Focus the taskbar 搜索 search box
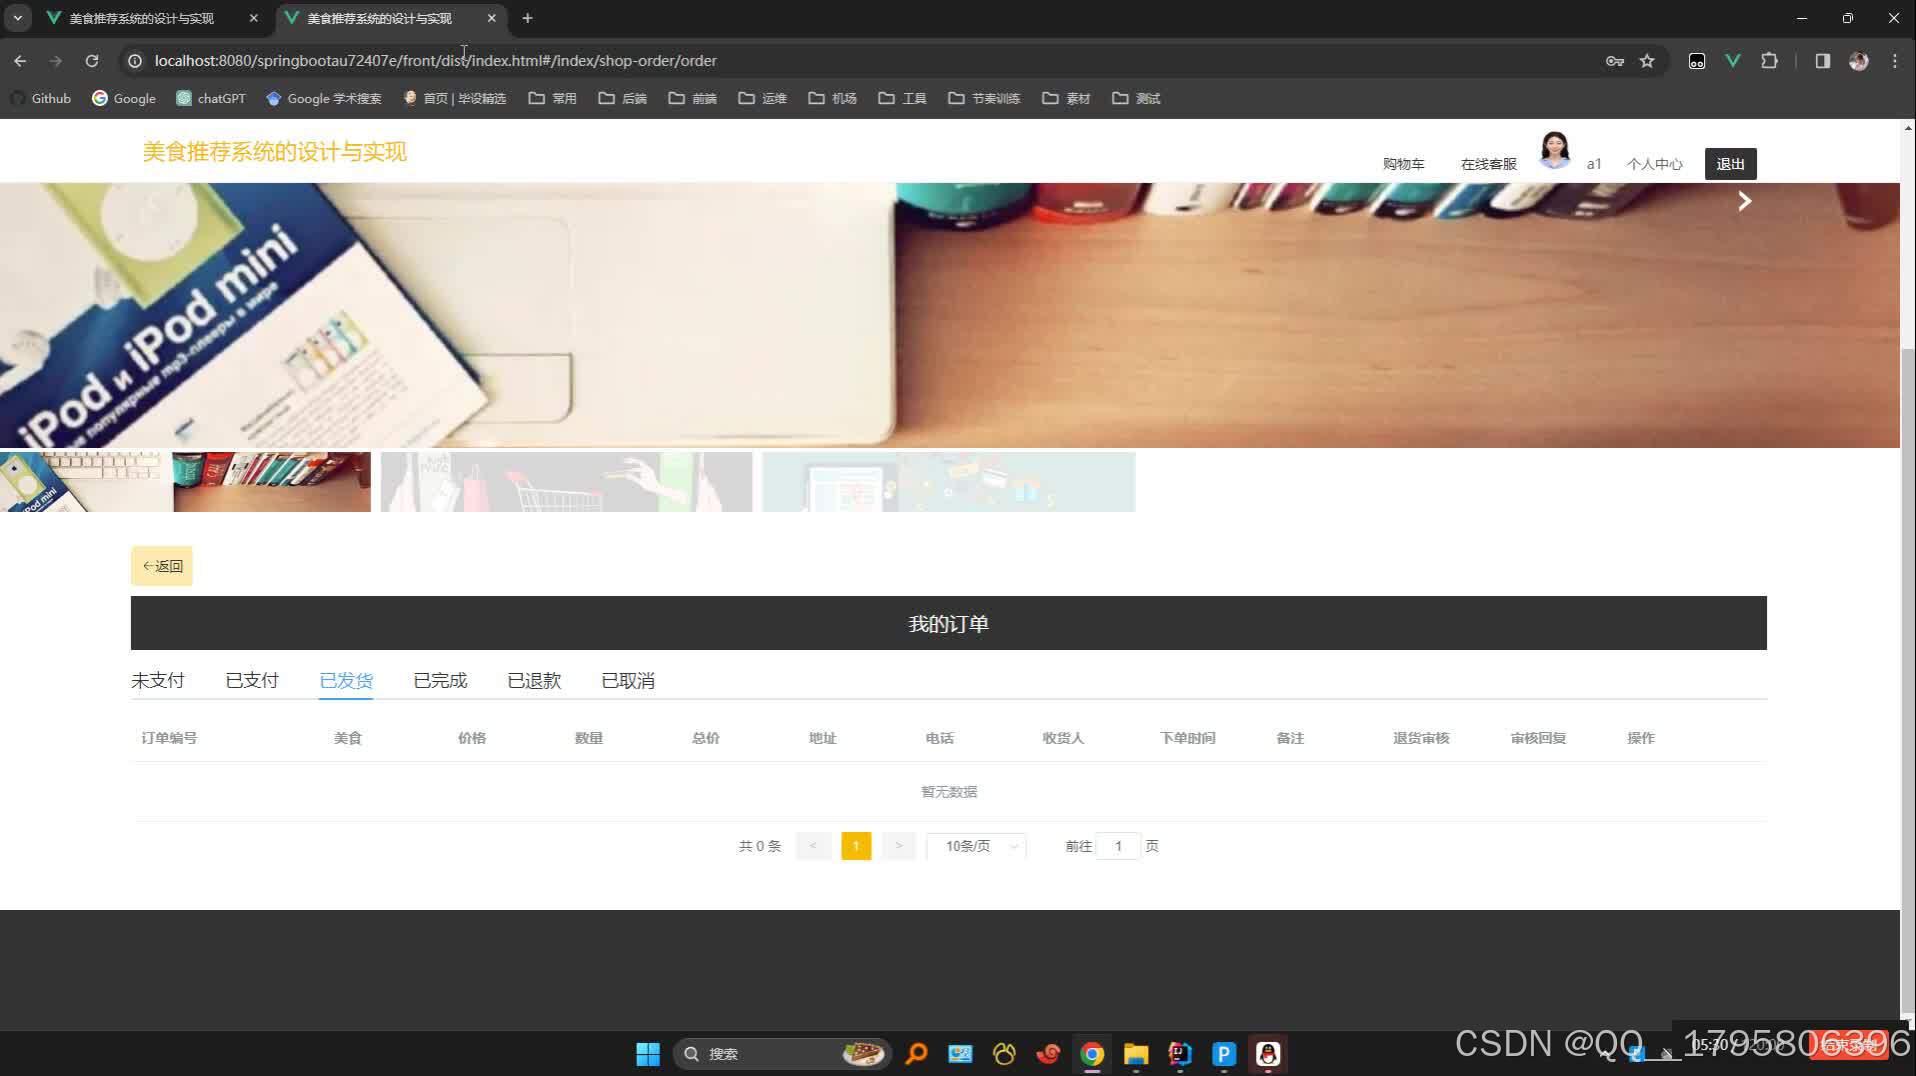The height and width of the screenshot is (1076, 1916). (782, 1054)
